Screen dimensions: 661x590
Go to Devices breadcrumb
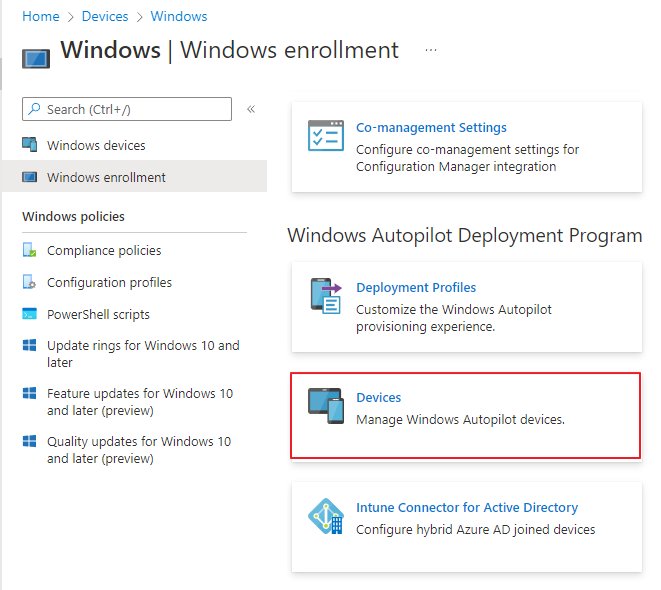tap(105, 16)
